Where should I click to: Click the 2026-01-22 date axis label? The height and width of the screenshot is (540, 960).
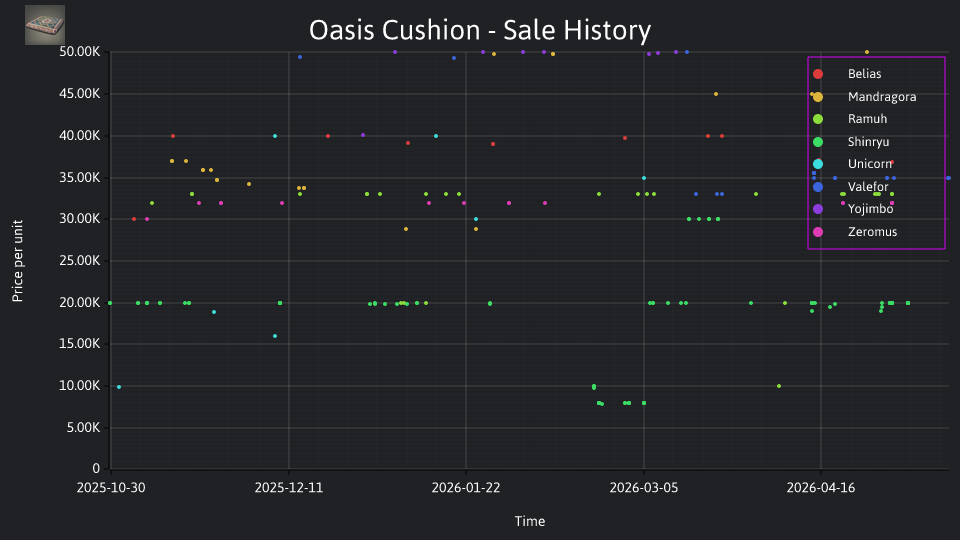coord(466,488)
